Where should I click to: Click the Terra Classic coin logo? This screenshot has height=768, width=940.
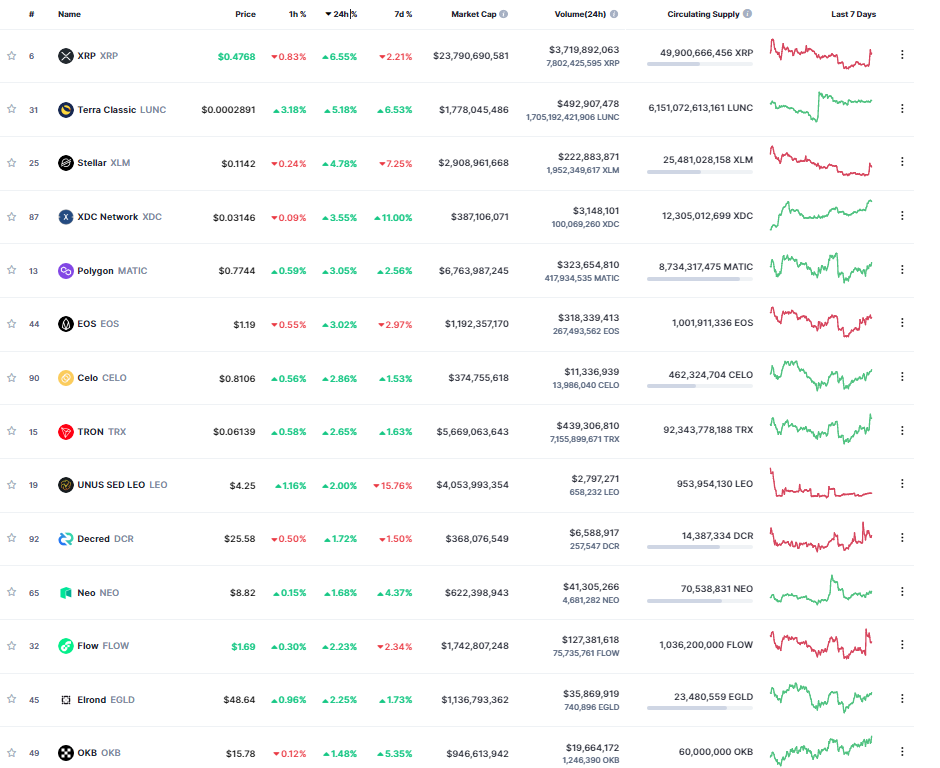65,110
